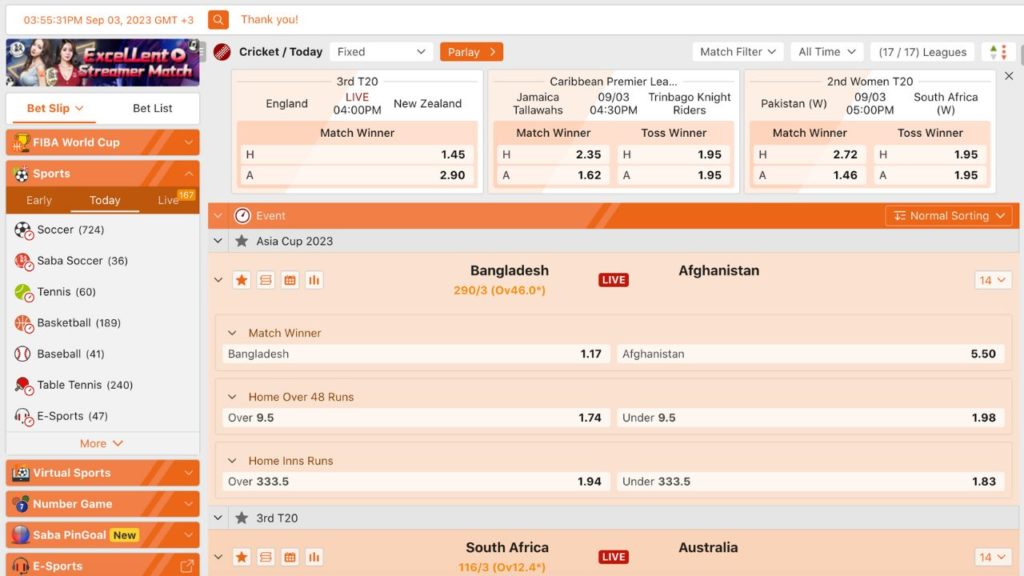Open scorecard list icon for Bangladesh match

(266, 280)
